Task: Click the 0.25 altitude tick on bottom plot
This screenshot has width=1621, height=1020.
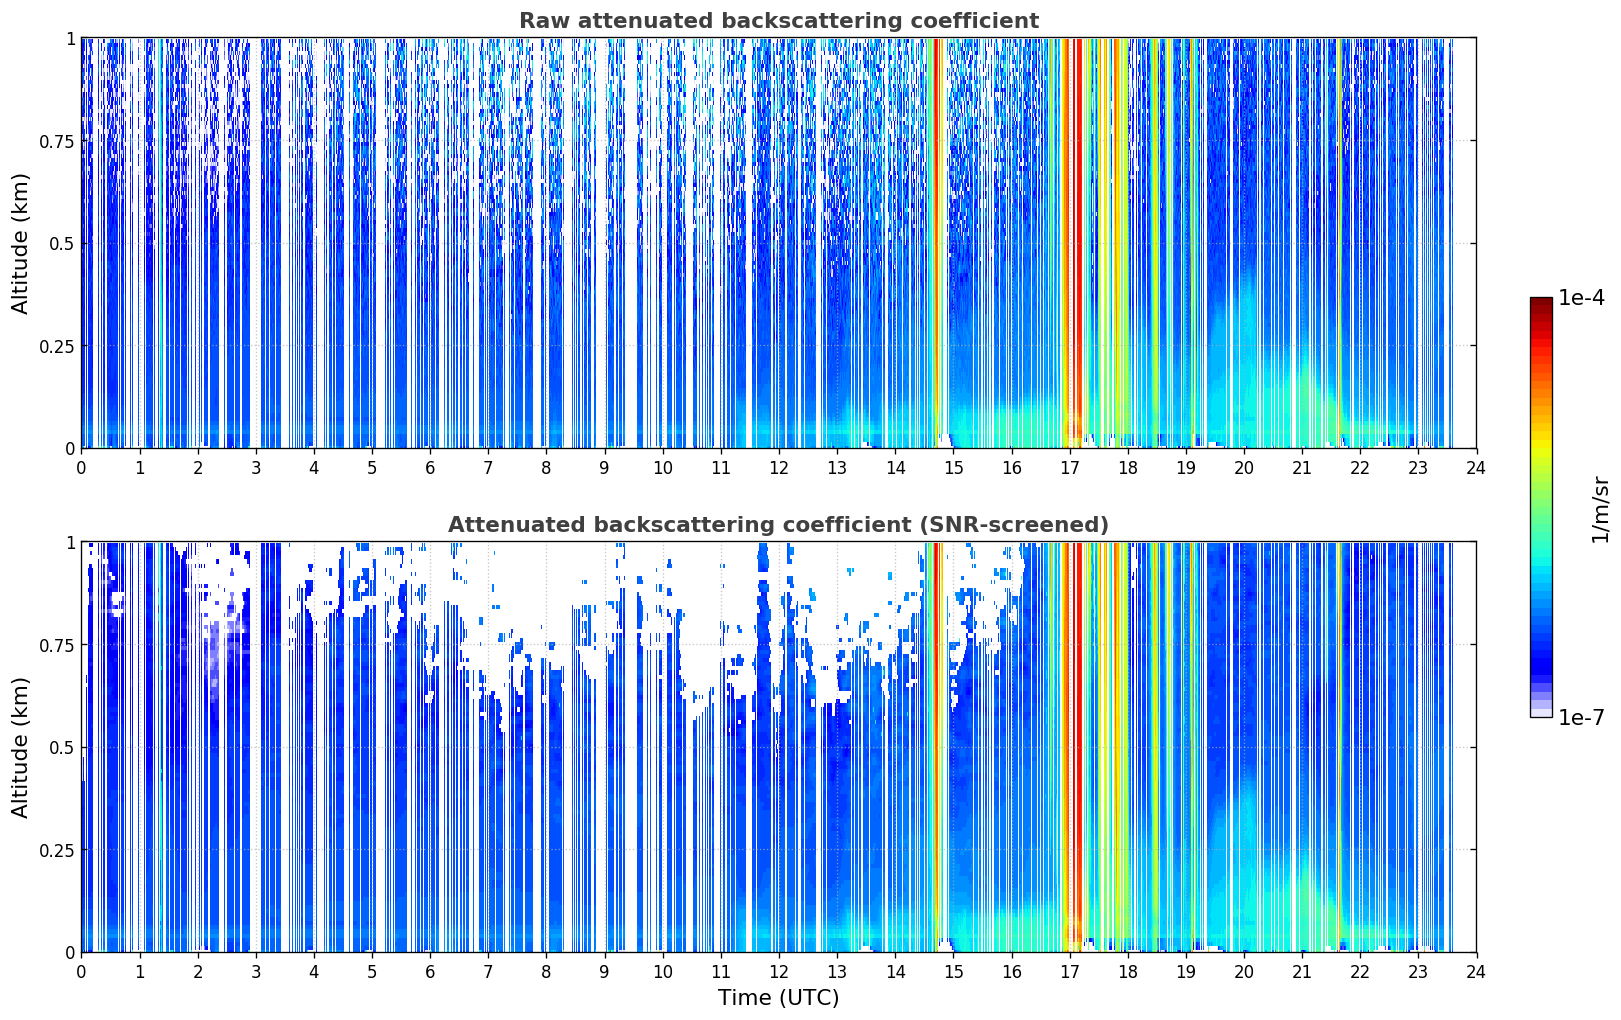Action: (57, 850)
